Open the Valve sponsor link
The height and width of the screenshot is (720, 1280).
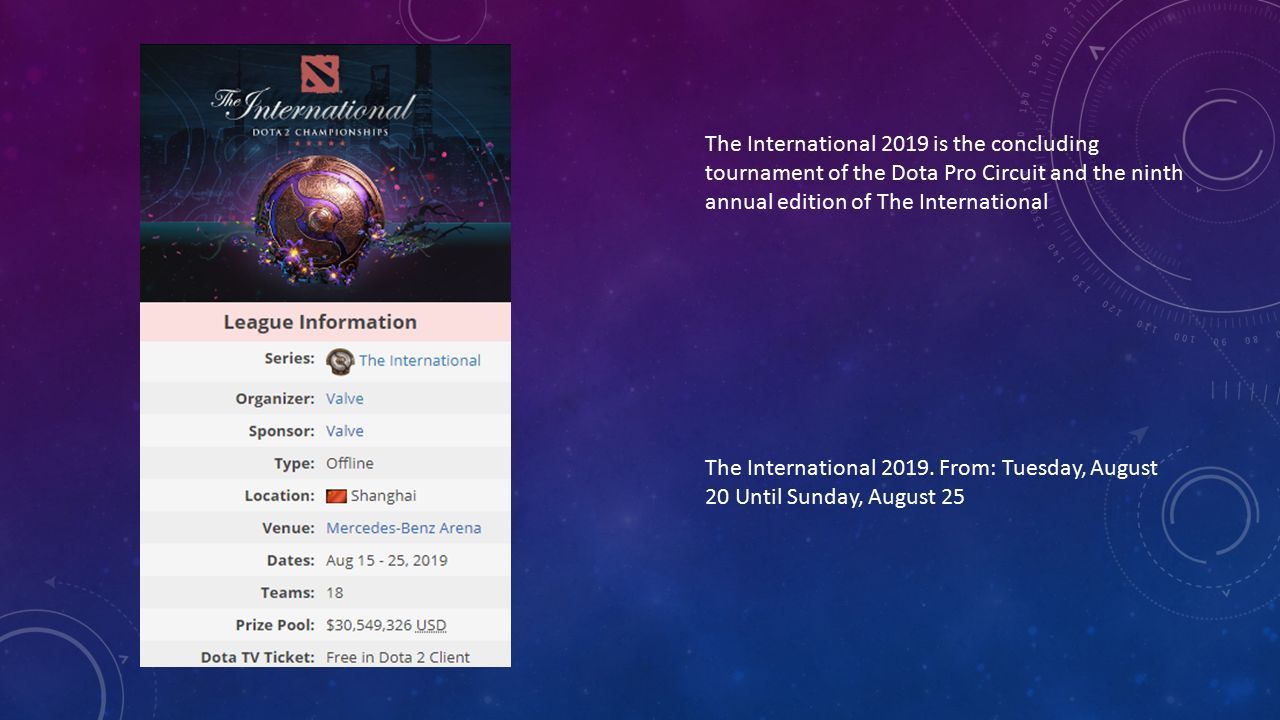345,431
